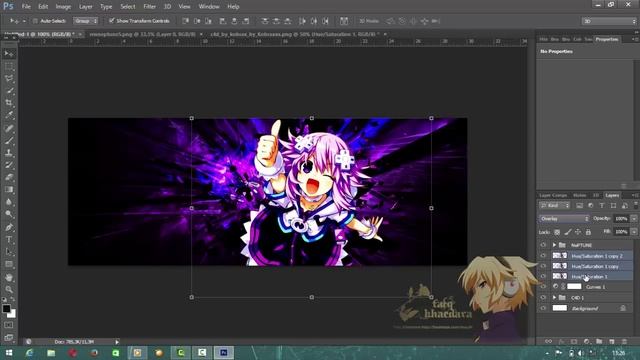
Task: Hide Hue/Saturation 1 copy 2 layer
Action: (543, 256)
